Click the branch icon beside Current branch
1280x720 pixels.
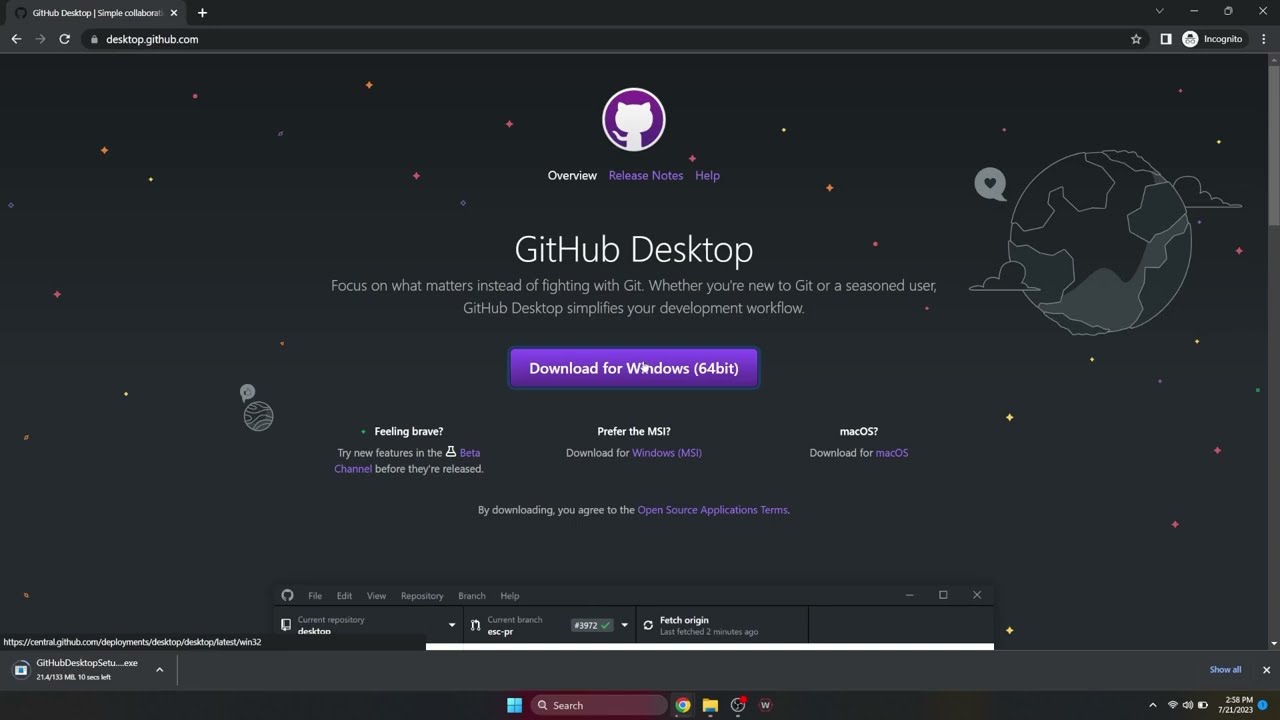475,625
